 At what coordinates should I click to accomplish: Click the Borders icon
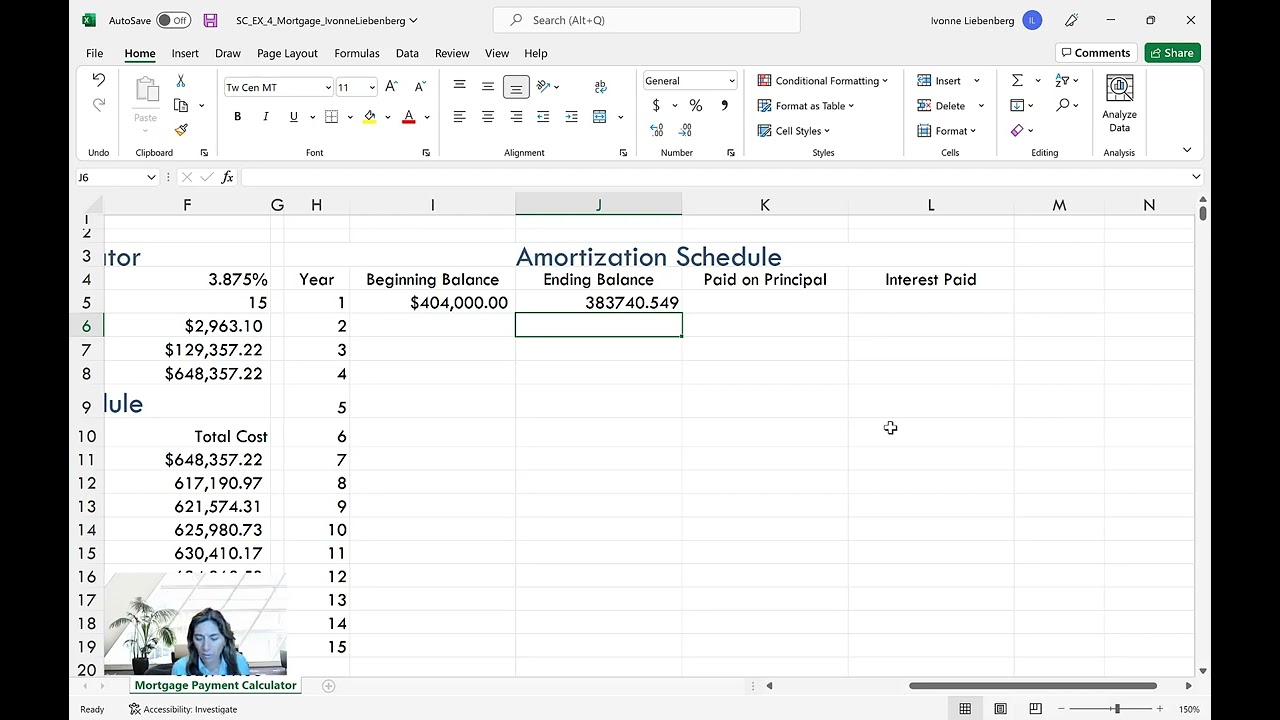click(331, 117)
